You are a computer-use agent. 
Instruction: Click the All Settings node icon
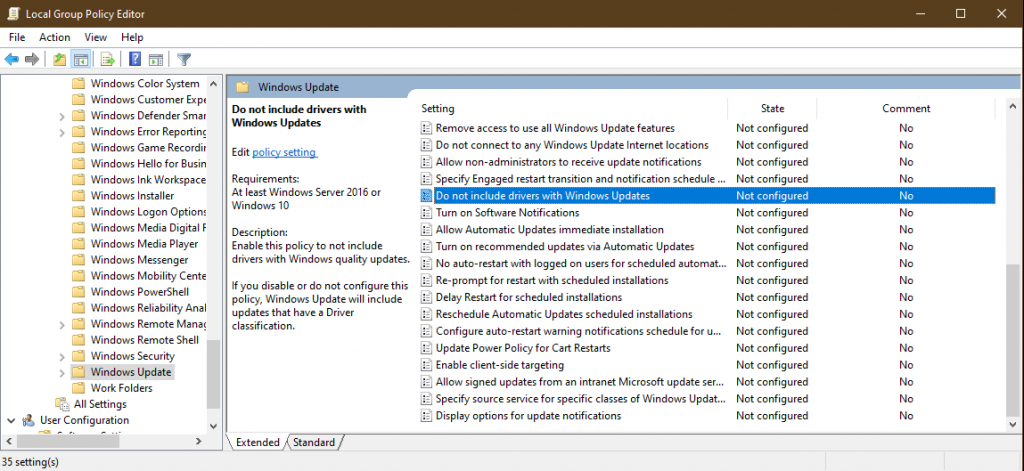pyautogui.click(x=62, y=404)
